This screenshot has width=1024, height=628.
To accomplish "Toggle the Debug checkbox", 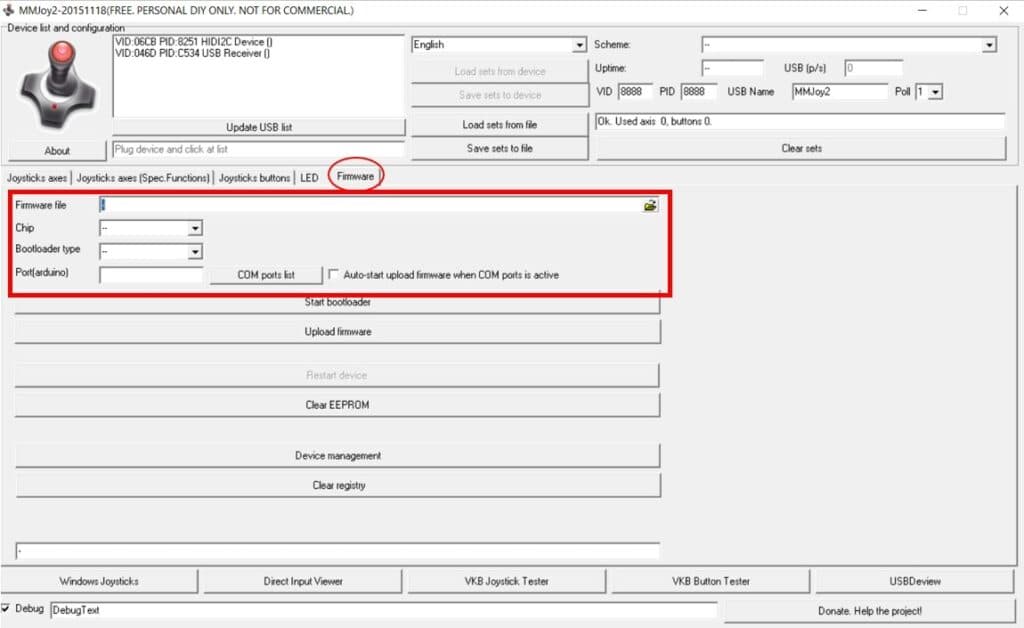I will coord(8,609).
